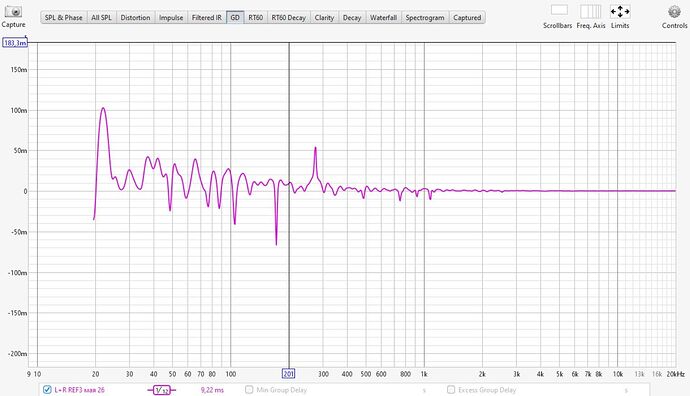Click the -200m vertical axis label

pyautogui.click(x=18, y=354)
